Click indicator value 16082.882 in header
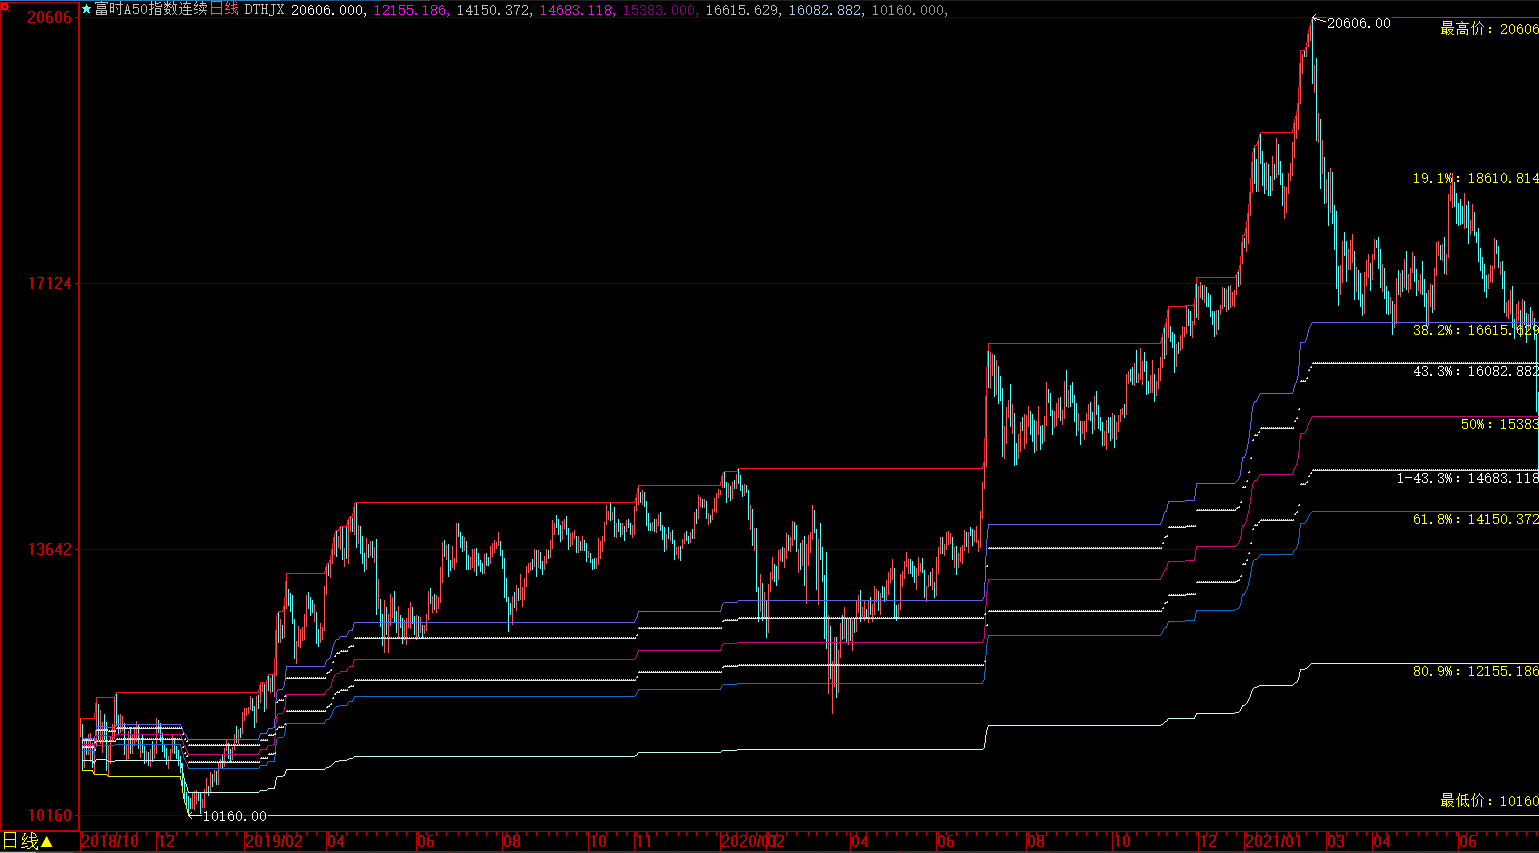 click(x=825, y=10)
